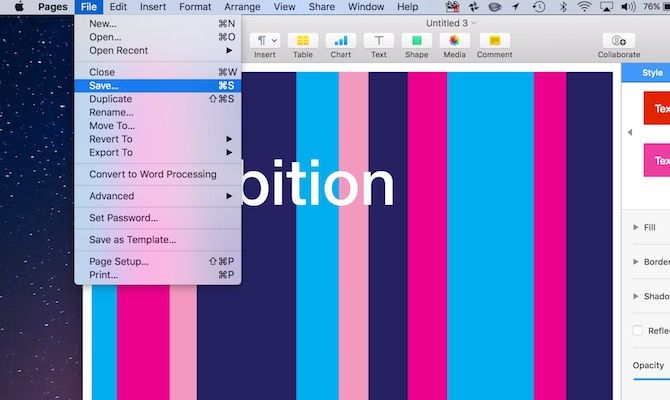Expand the Border section
The image size is (670, 400).
[x=635, y=262]
